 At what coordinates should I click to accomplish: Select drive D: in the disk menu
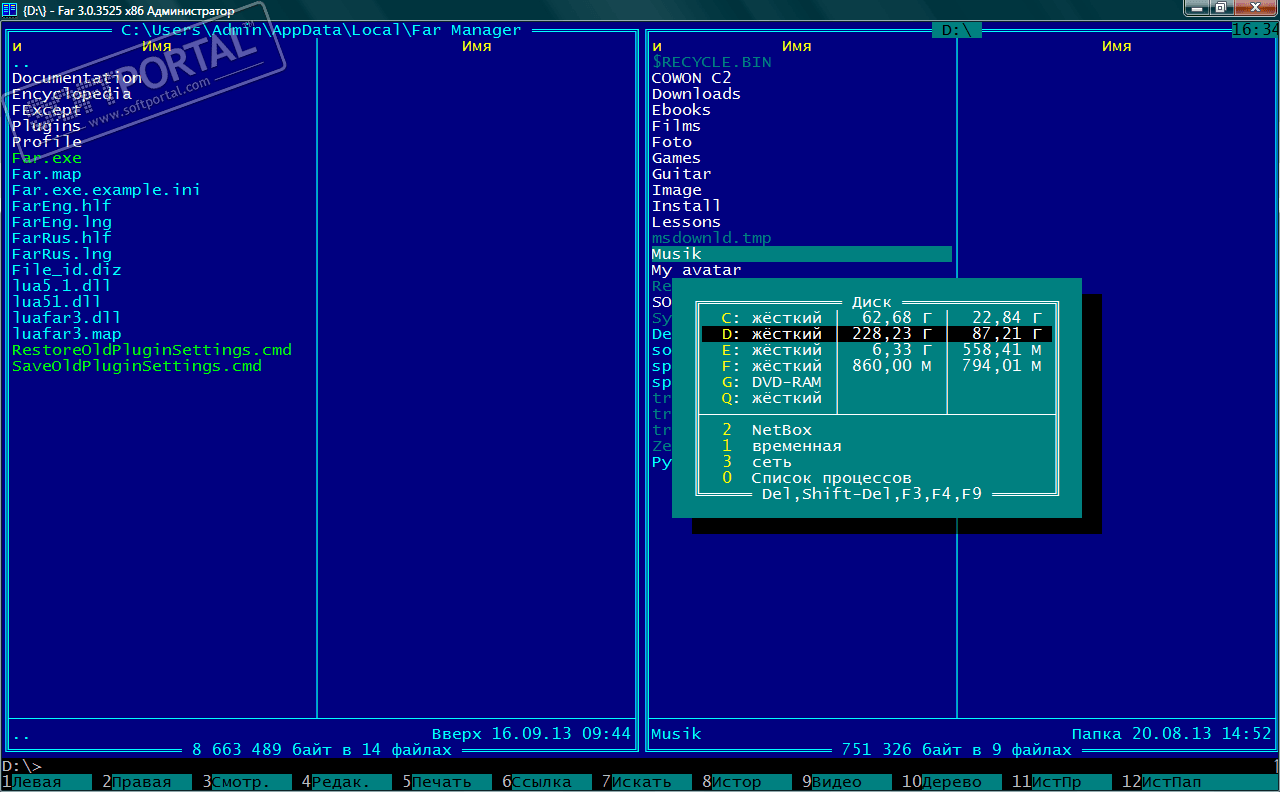(877, 334)
